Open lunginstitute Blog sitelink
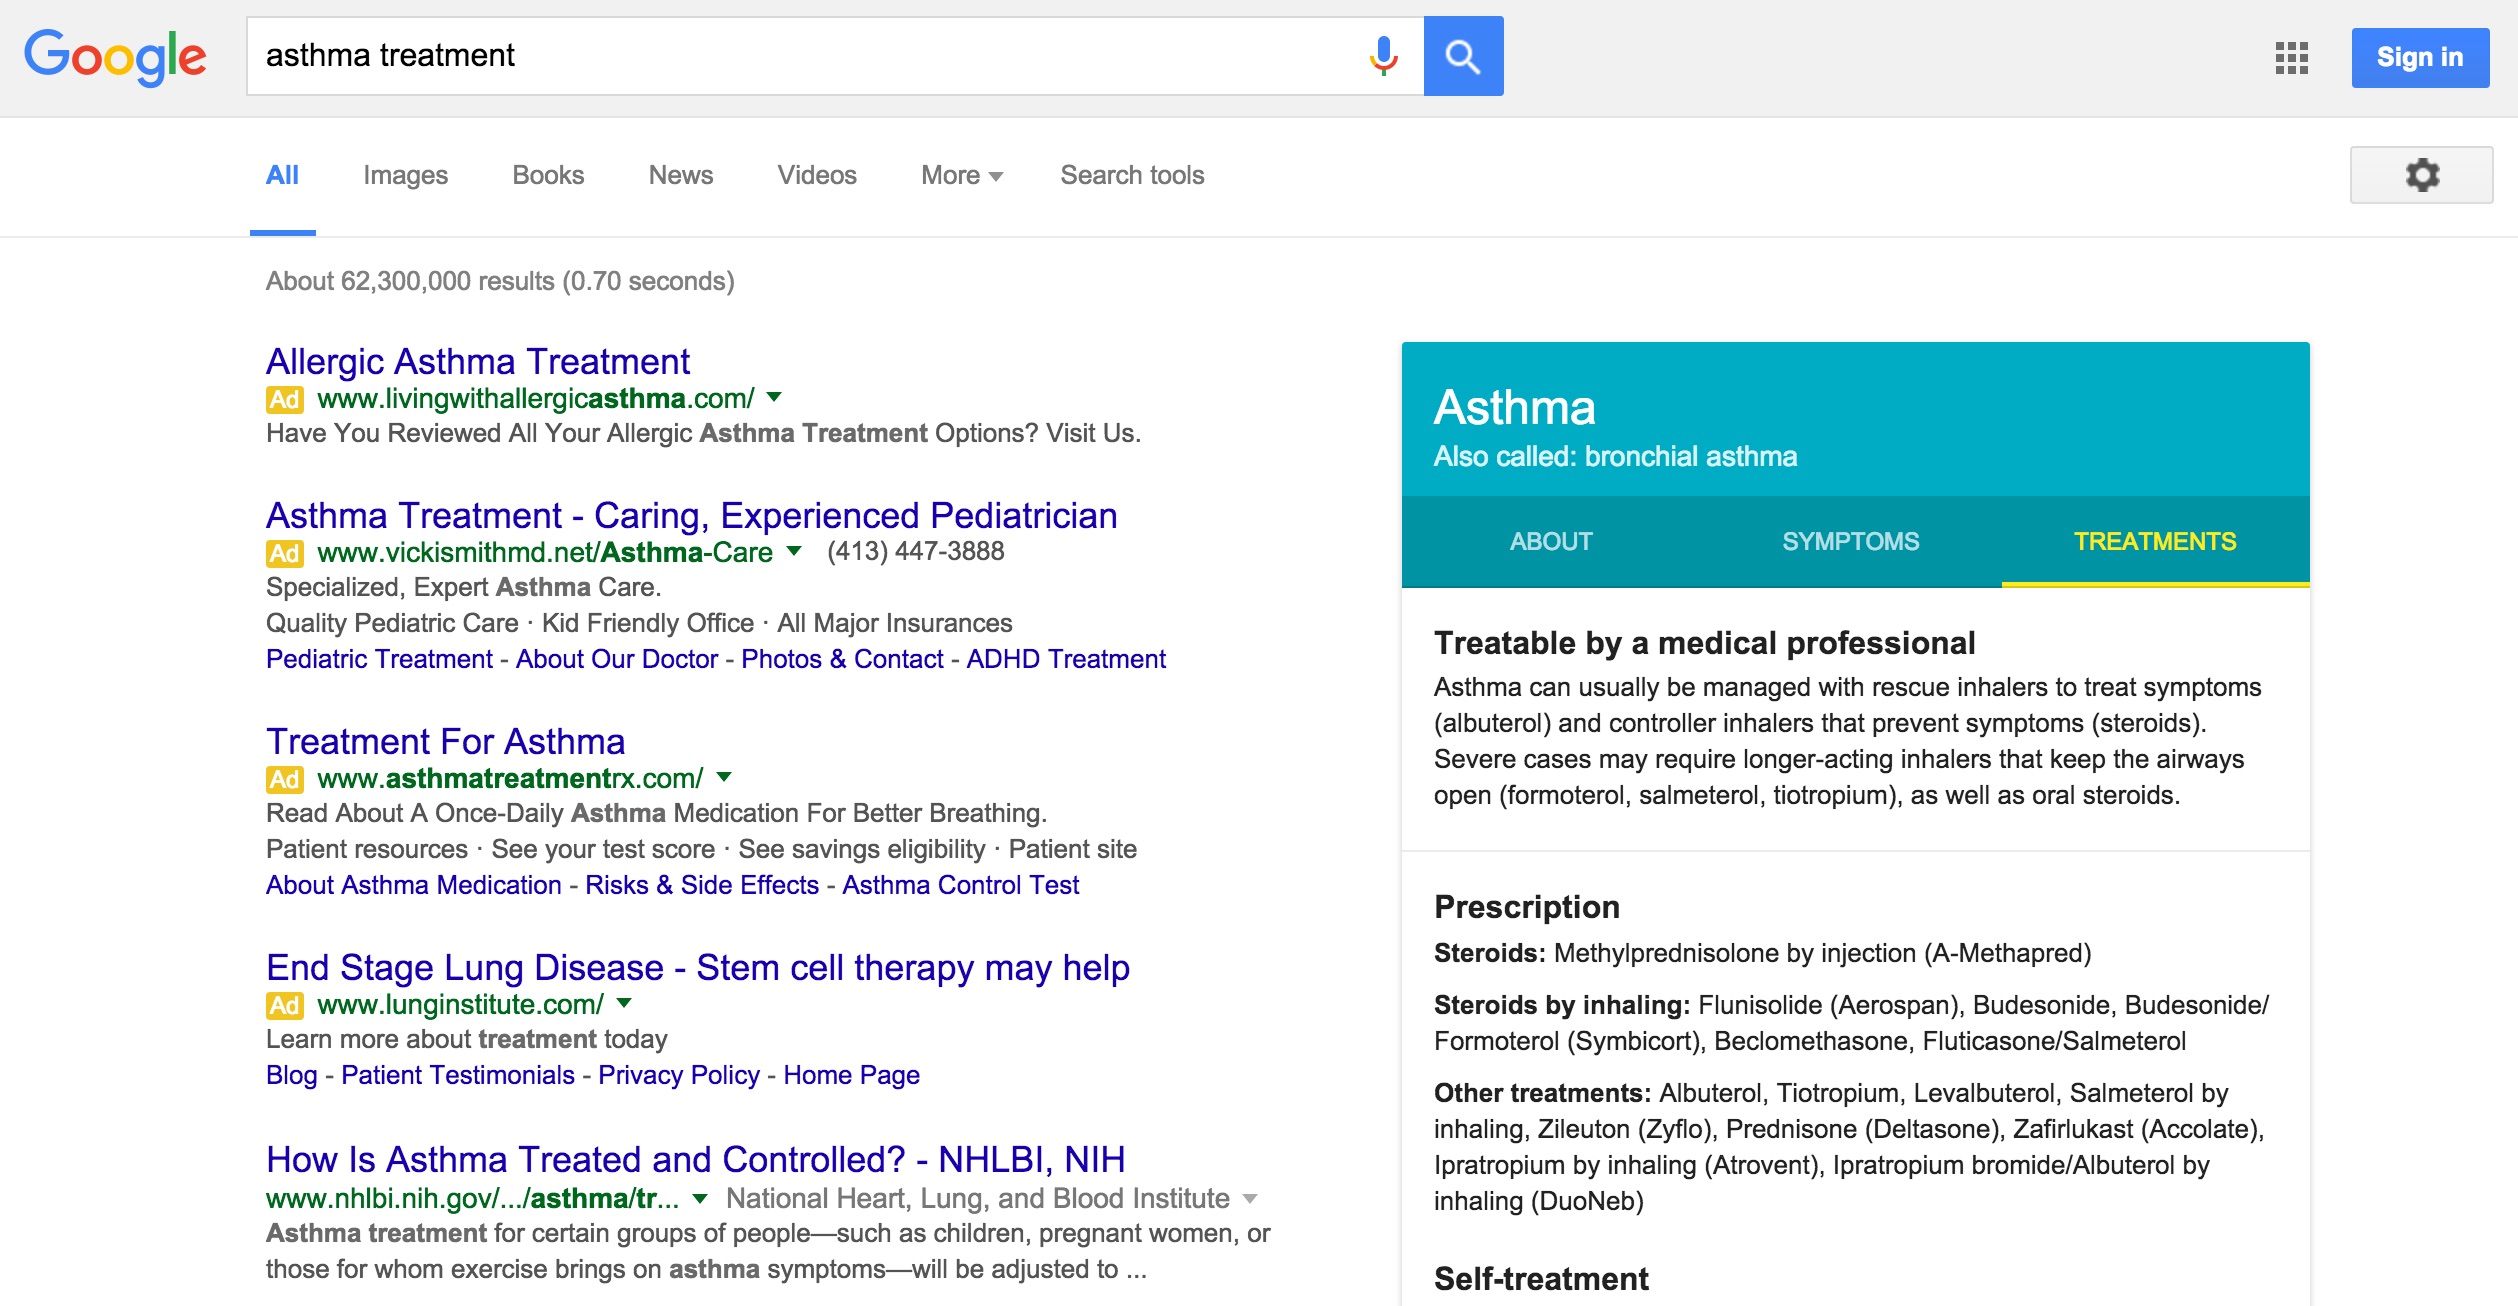This screenshot has width=2518, height=1306. click(x=291, y=1075)
